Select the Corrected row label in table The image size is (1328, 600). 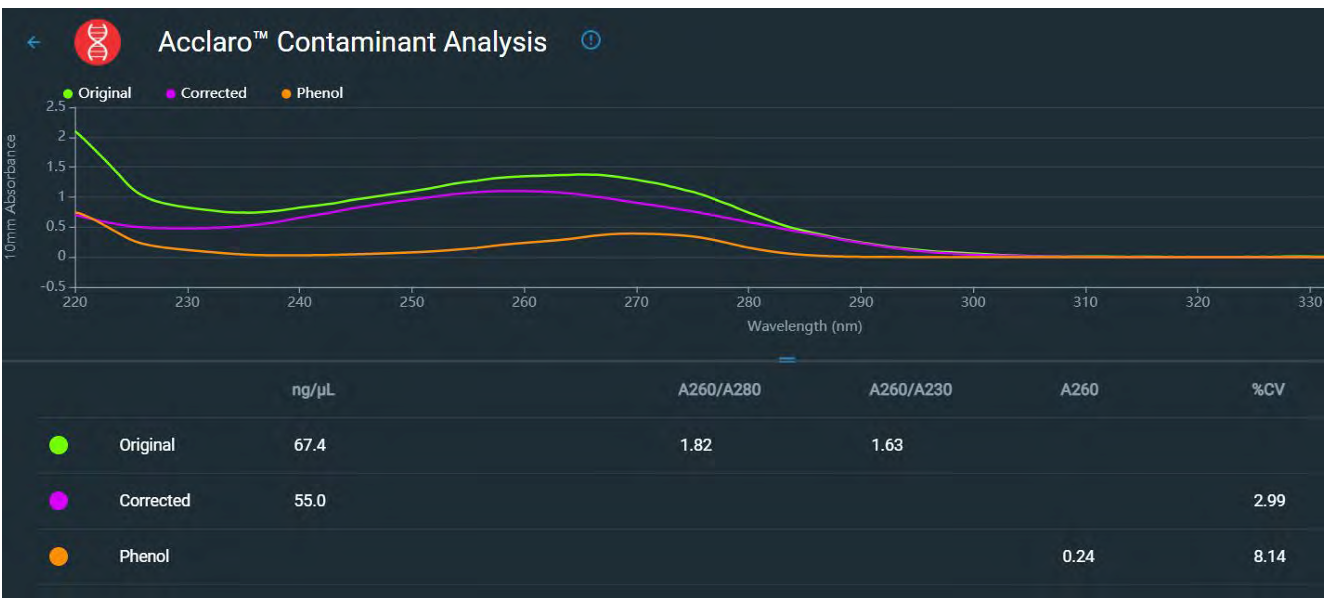pyautogui.click(x=154, y=501)
